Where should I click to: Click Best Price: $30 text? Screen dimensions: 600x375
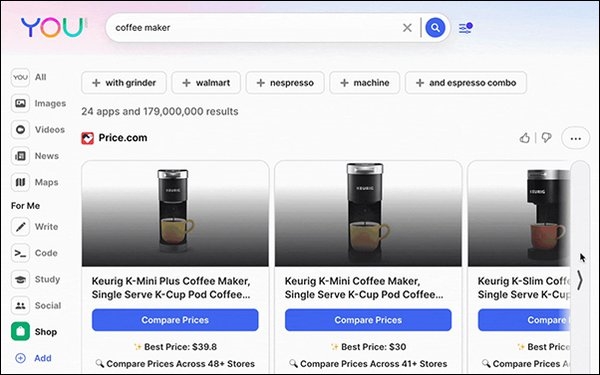click(x=368, y=347)
